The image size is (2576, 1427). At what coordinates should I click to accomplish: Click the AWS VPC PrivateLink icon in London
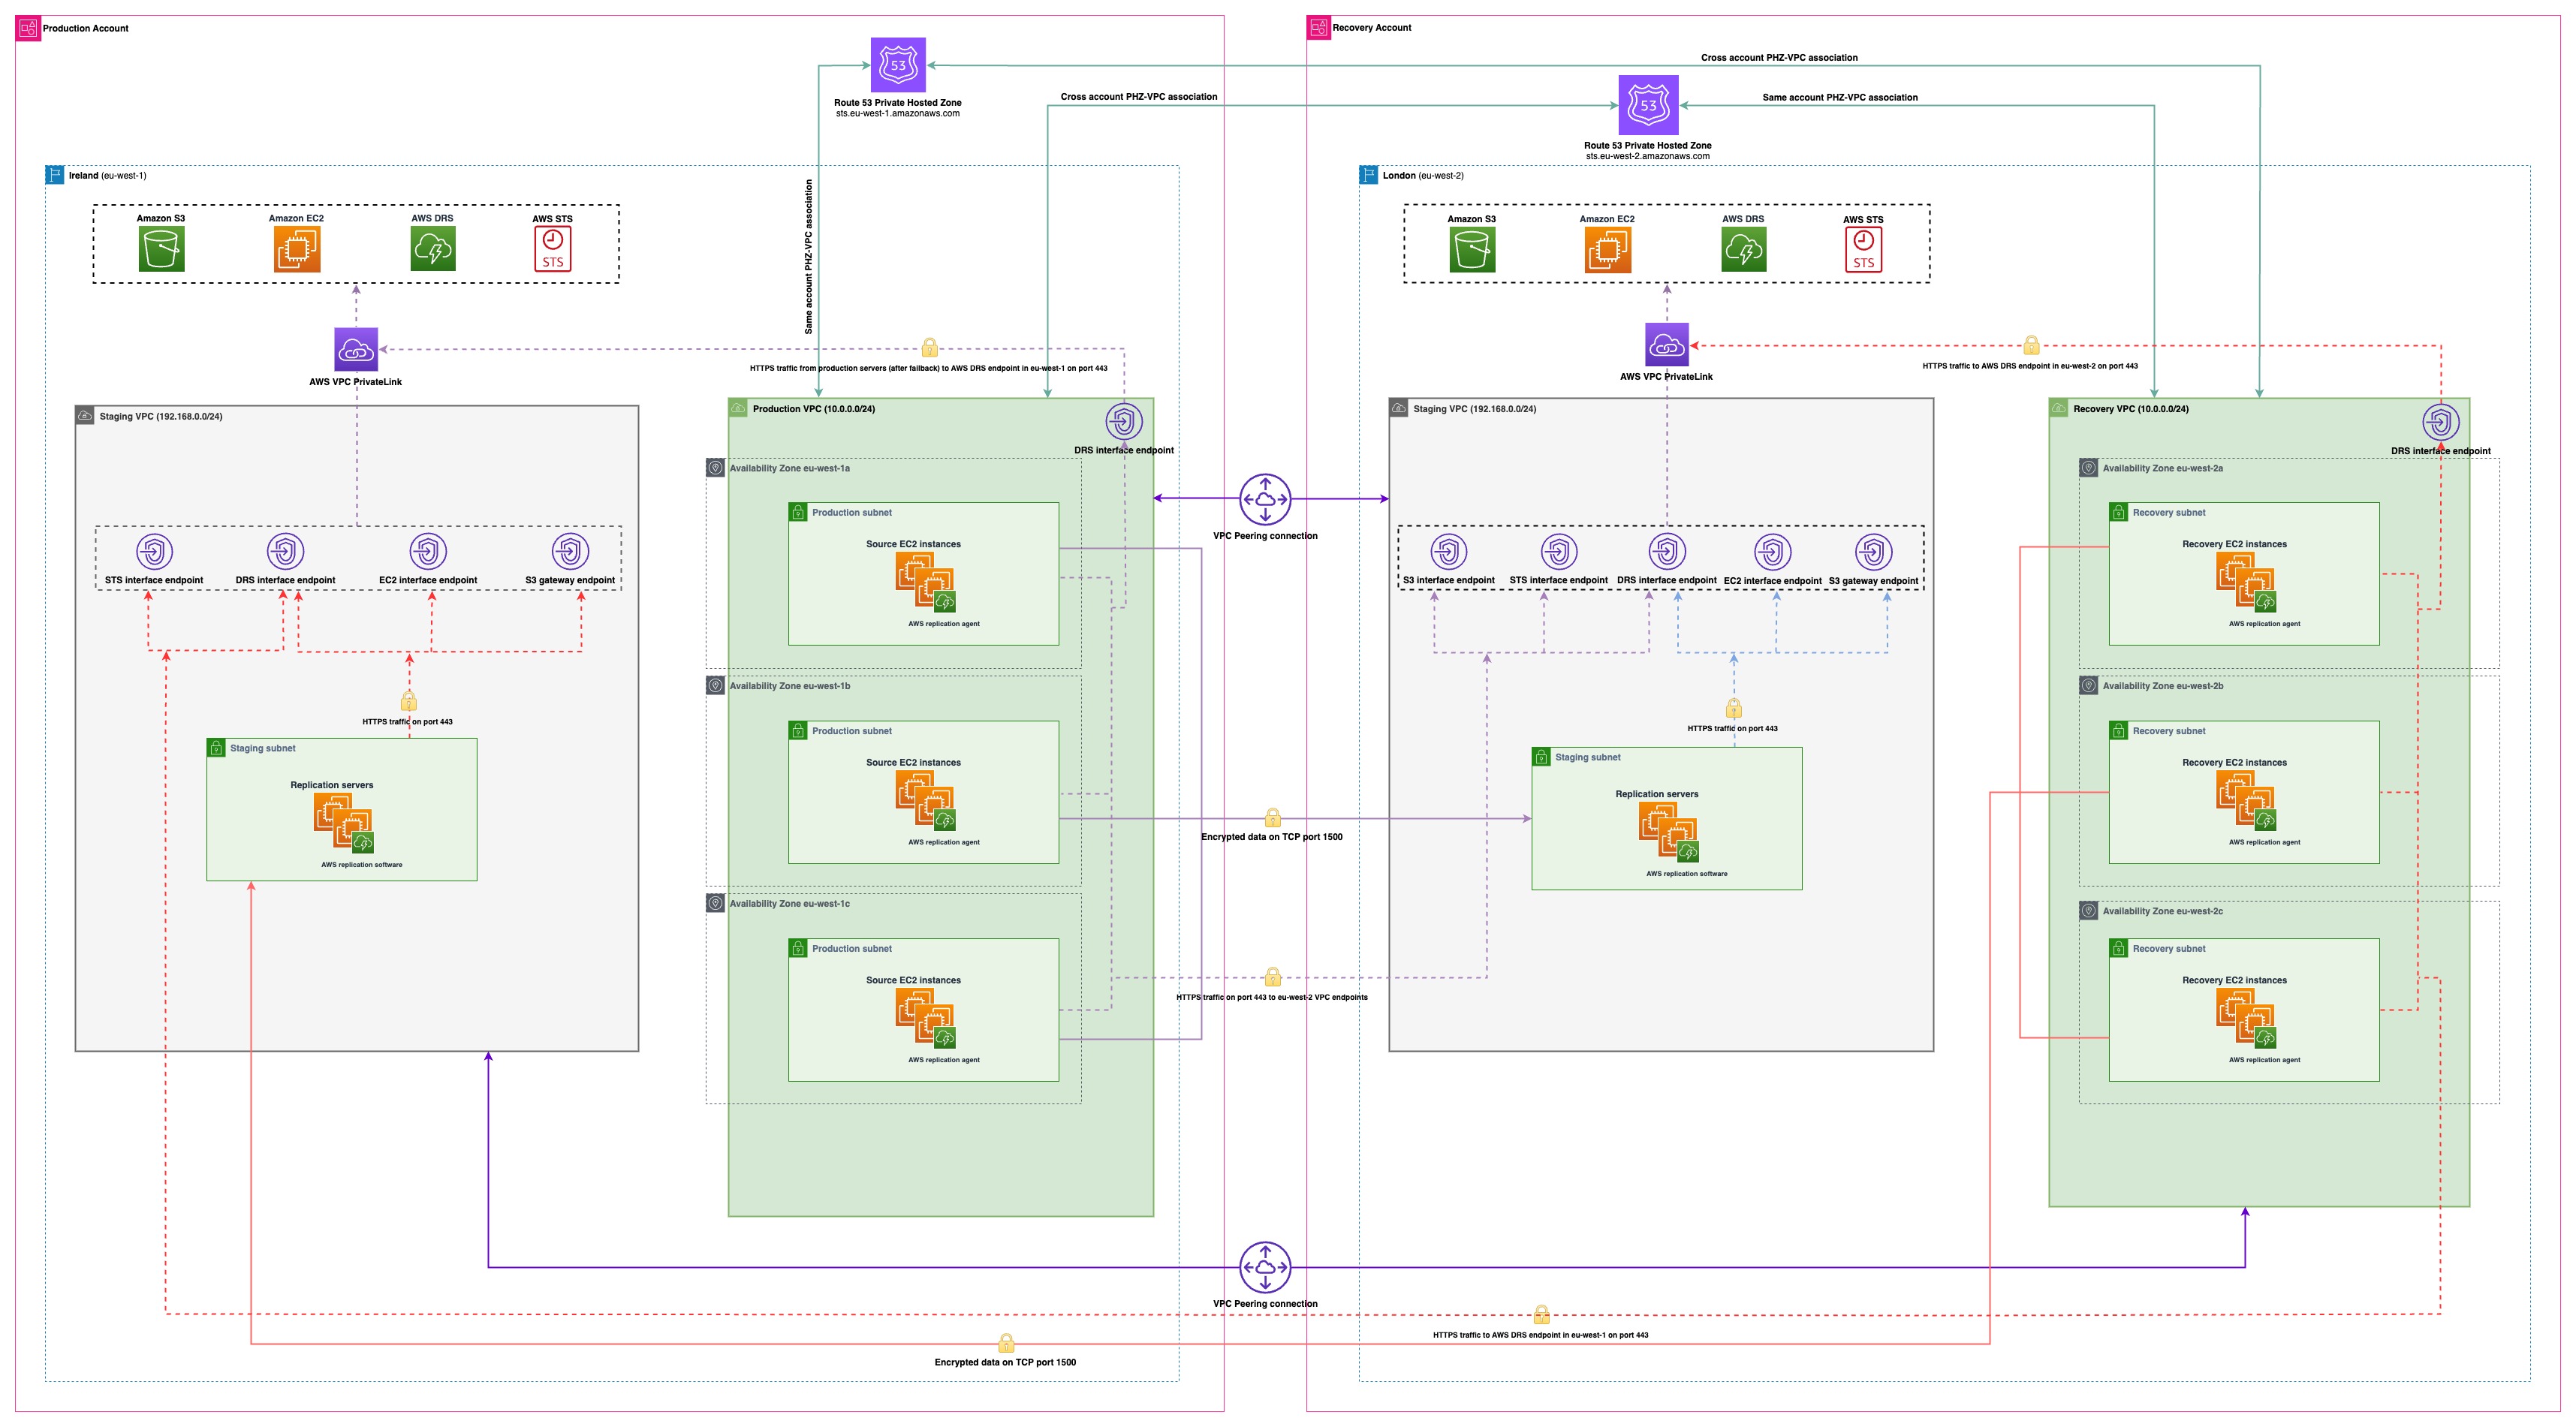[x=1666, y=345]
